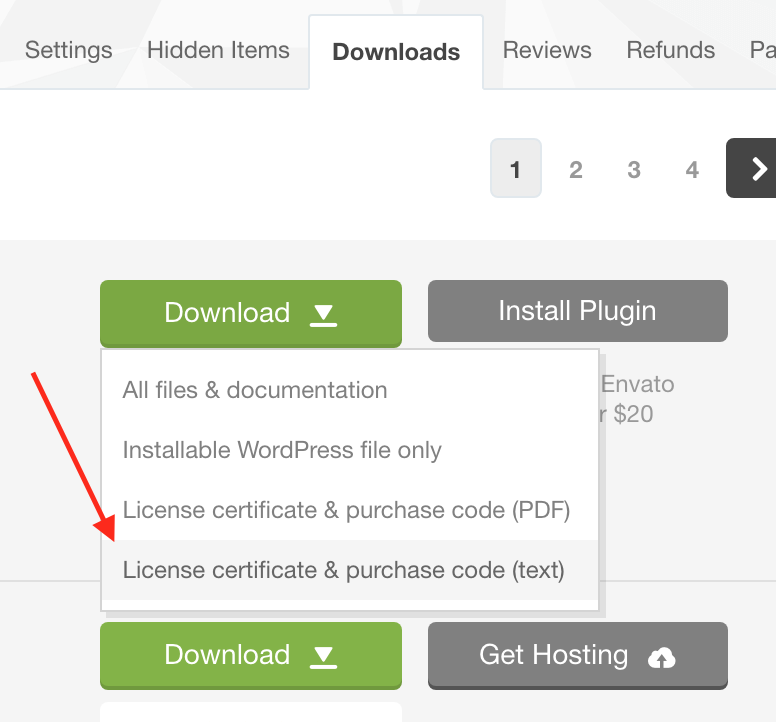
Task: Go to the Reviews tab
Action: pos(547,50)
